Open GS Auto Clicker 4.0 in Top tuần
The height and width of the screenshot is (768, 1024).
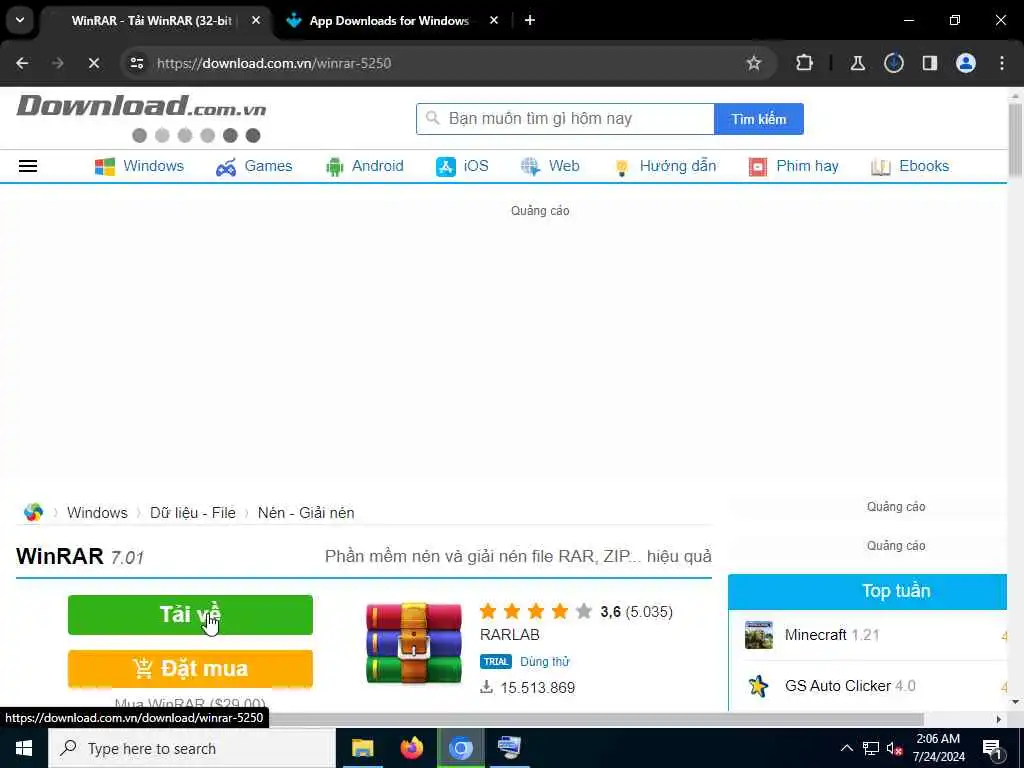850,686
